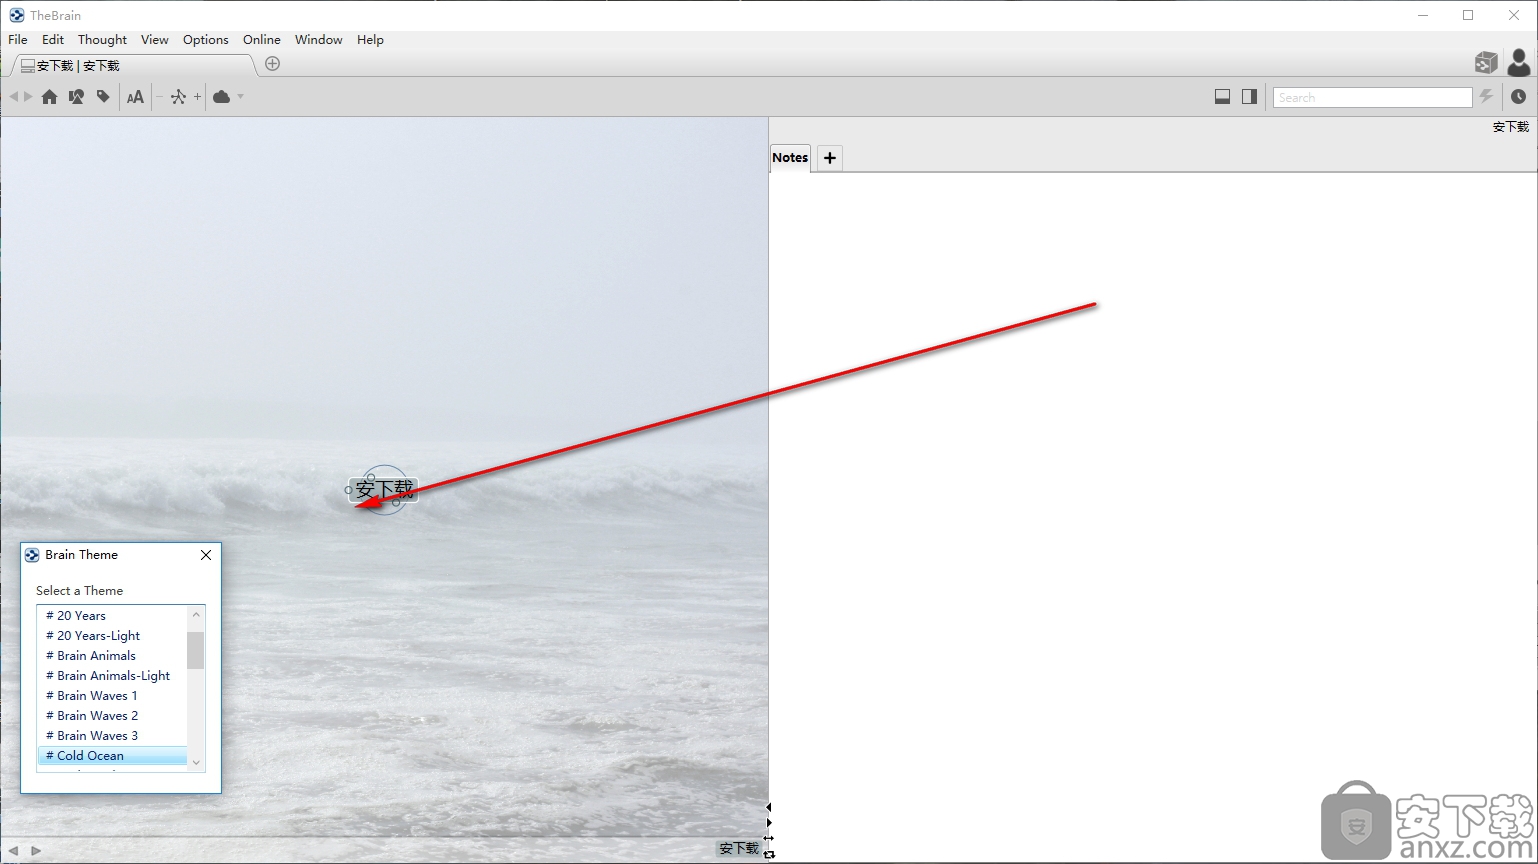Open the history clock icon

1518,97
